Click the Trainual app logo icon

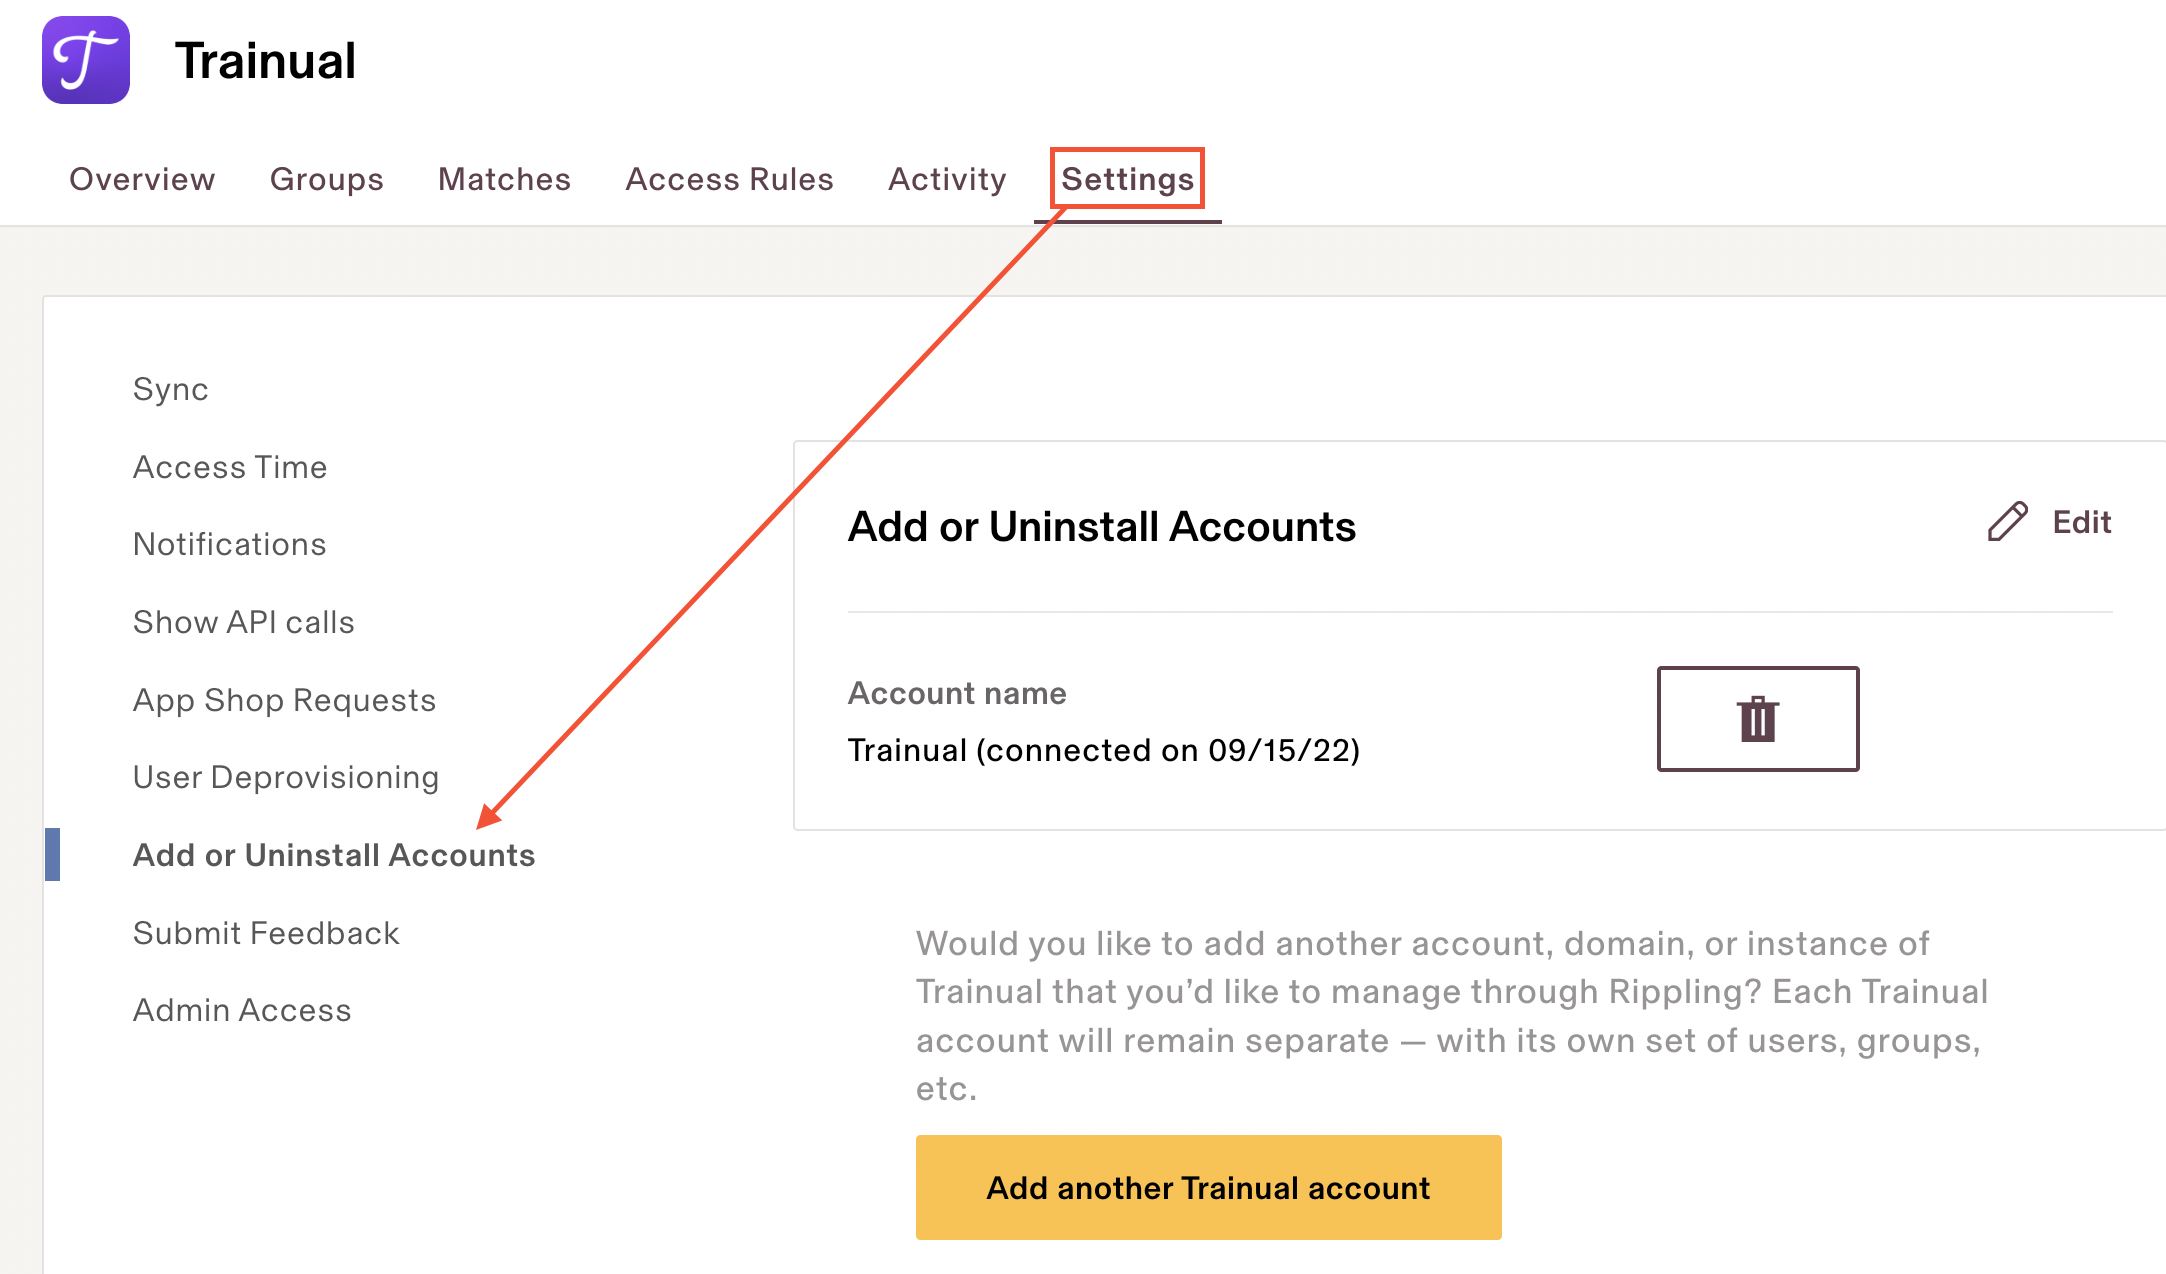coord(86,60)
